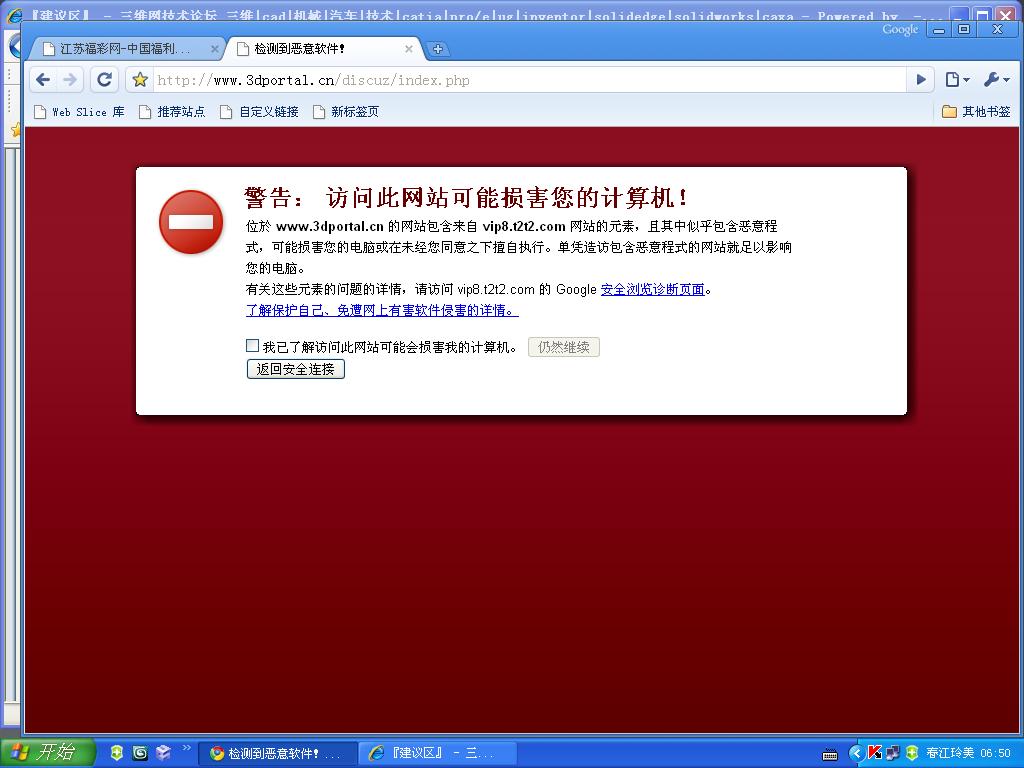The image size is (1024, 768).
Task: Open the Web Slice 库 bookmark
Action: (x=80, y=112)
